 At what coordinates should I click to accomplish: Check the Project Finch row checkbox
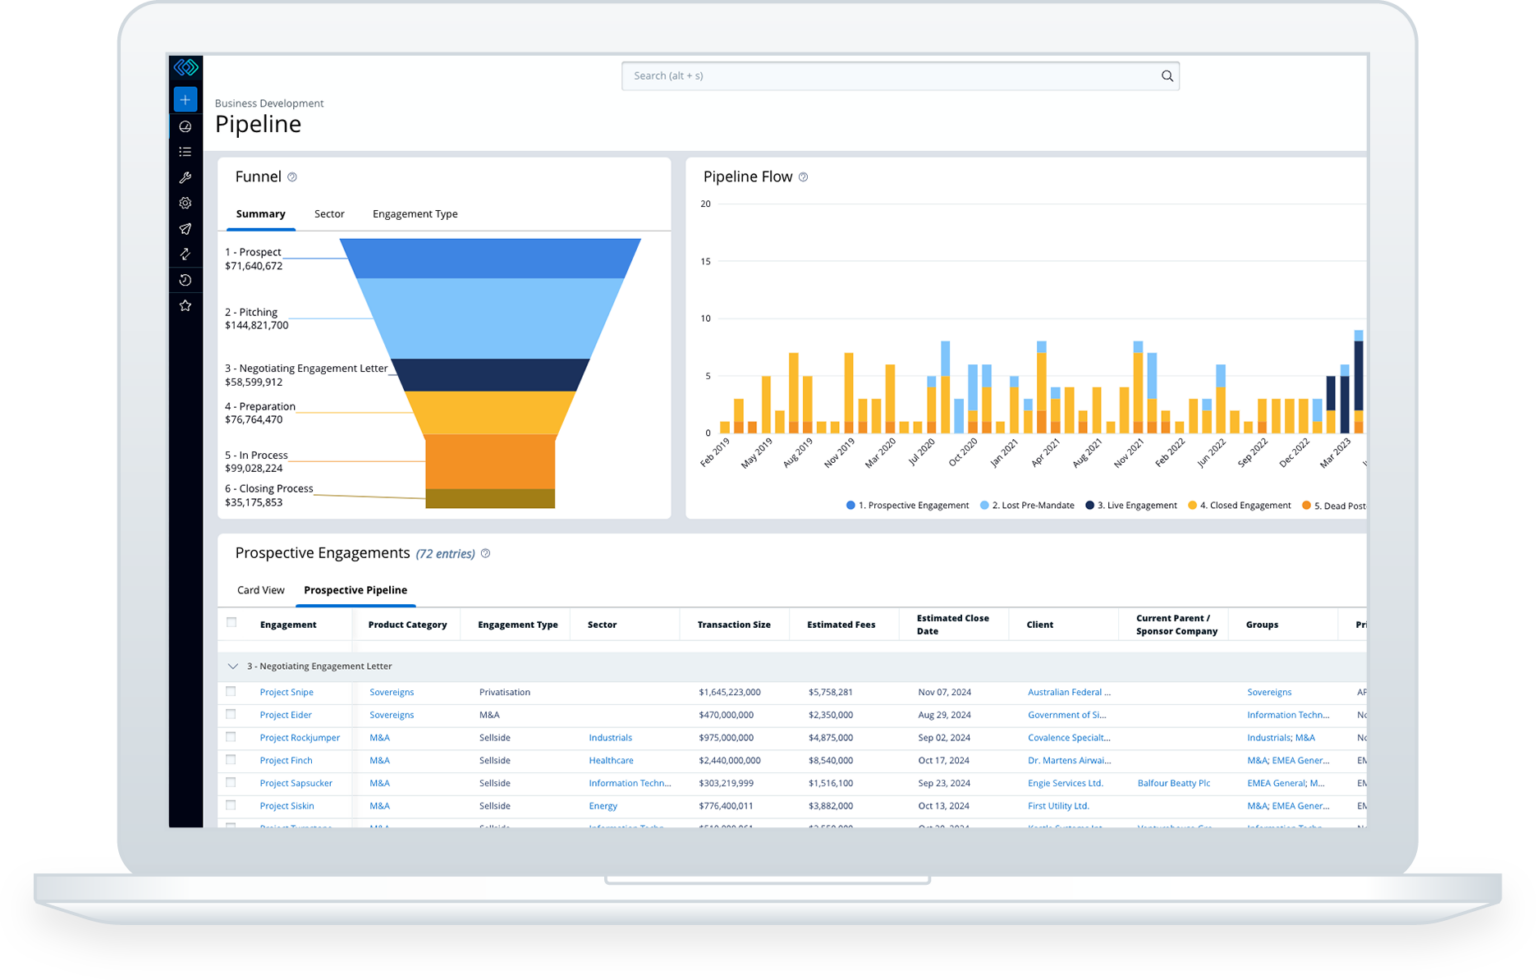point(231,760)
